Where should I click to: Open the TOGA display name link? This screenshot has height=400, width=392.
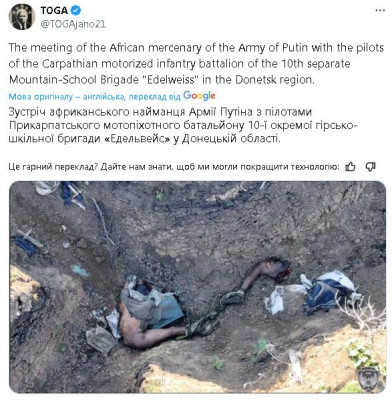click(54, 11)
